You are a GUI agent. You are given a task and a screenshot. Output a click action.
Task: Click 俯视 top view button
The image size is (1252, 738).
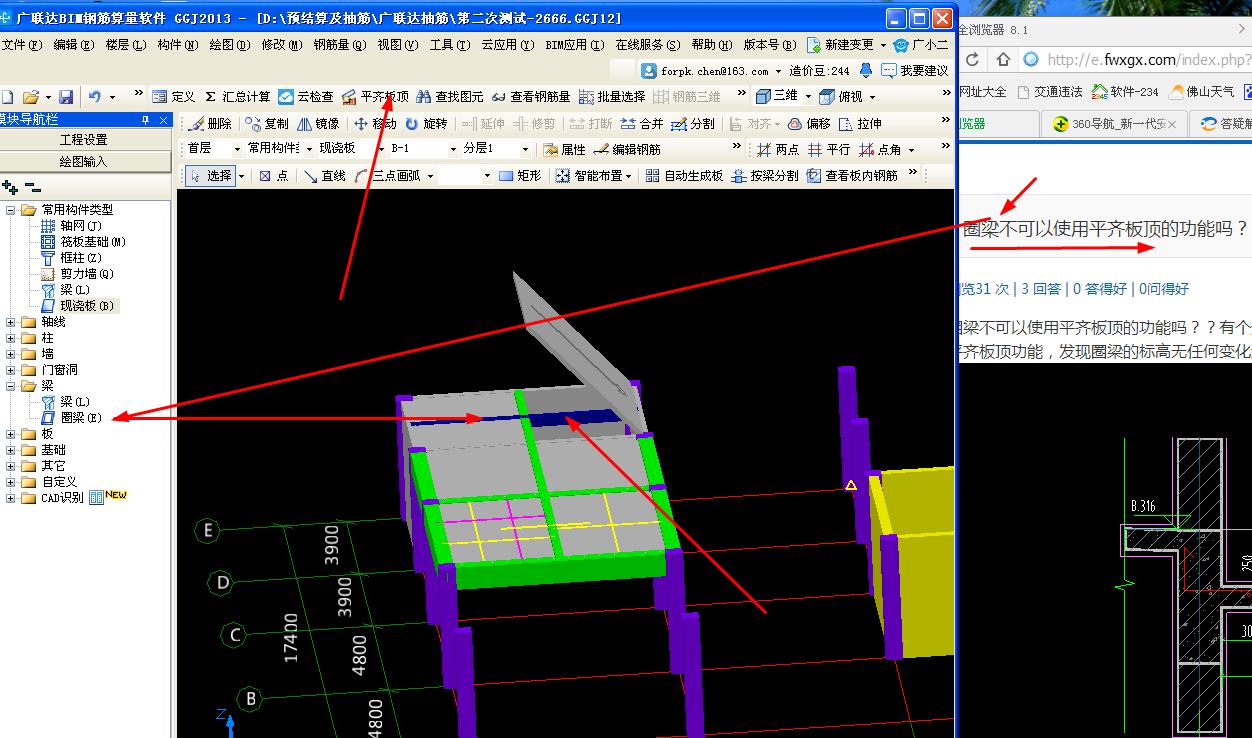tap(841, 97)
